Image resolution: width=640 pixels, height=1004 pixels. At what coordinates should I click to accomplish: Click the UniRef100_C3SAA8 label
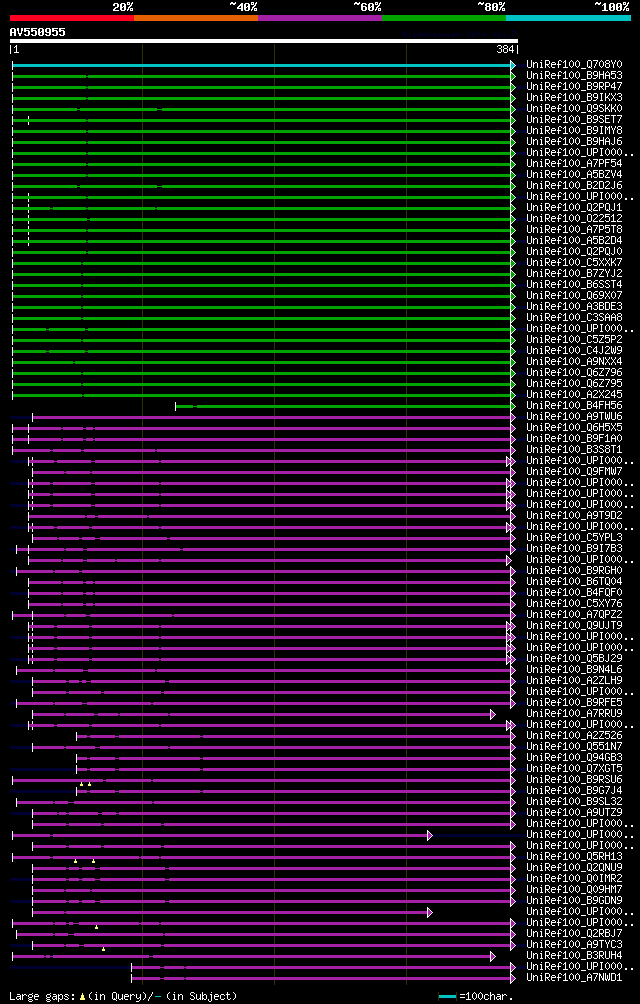(x=574, y=318)
